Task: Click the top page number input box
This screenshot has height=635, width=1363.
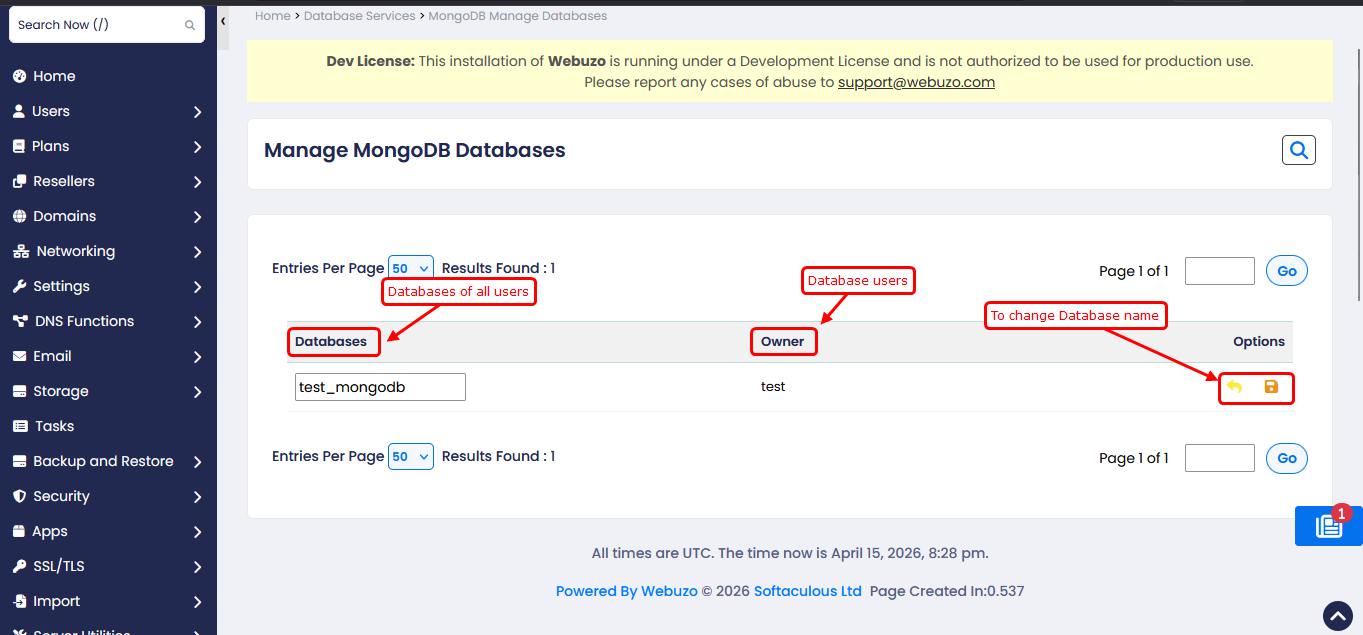Action: (1219, 271)
